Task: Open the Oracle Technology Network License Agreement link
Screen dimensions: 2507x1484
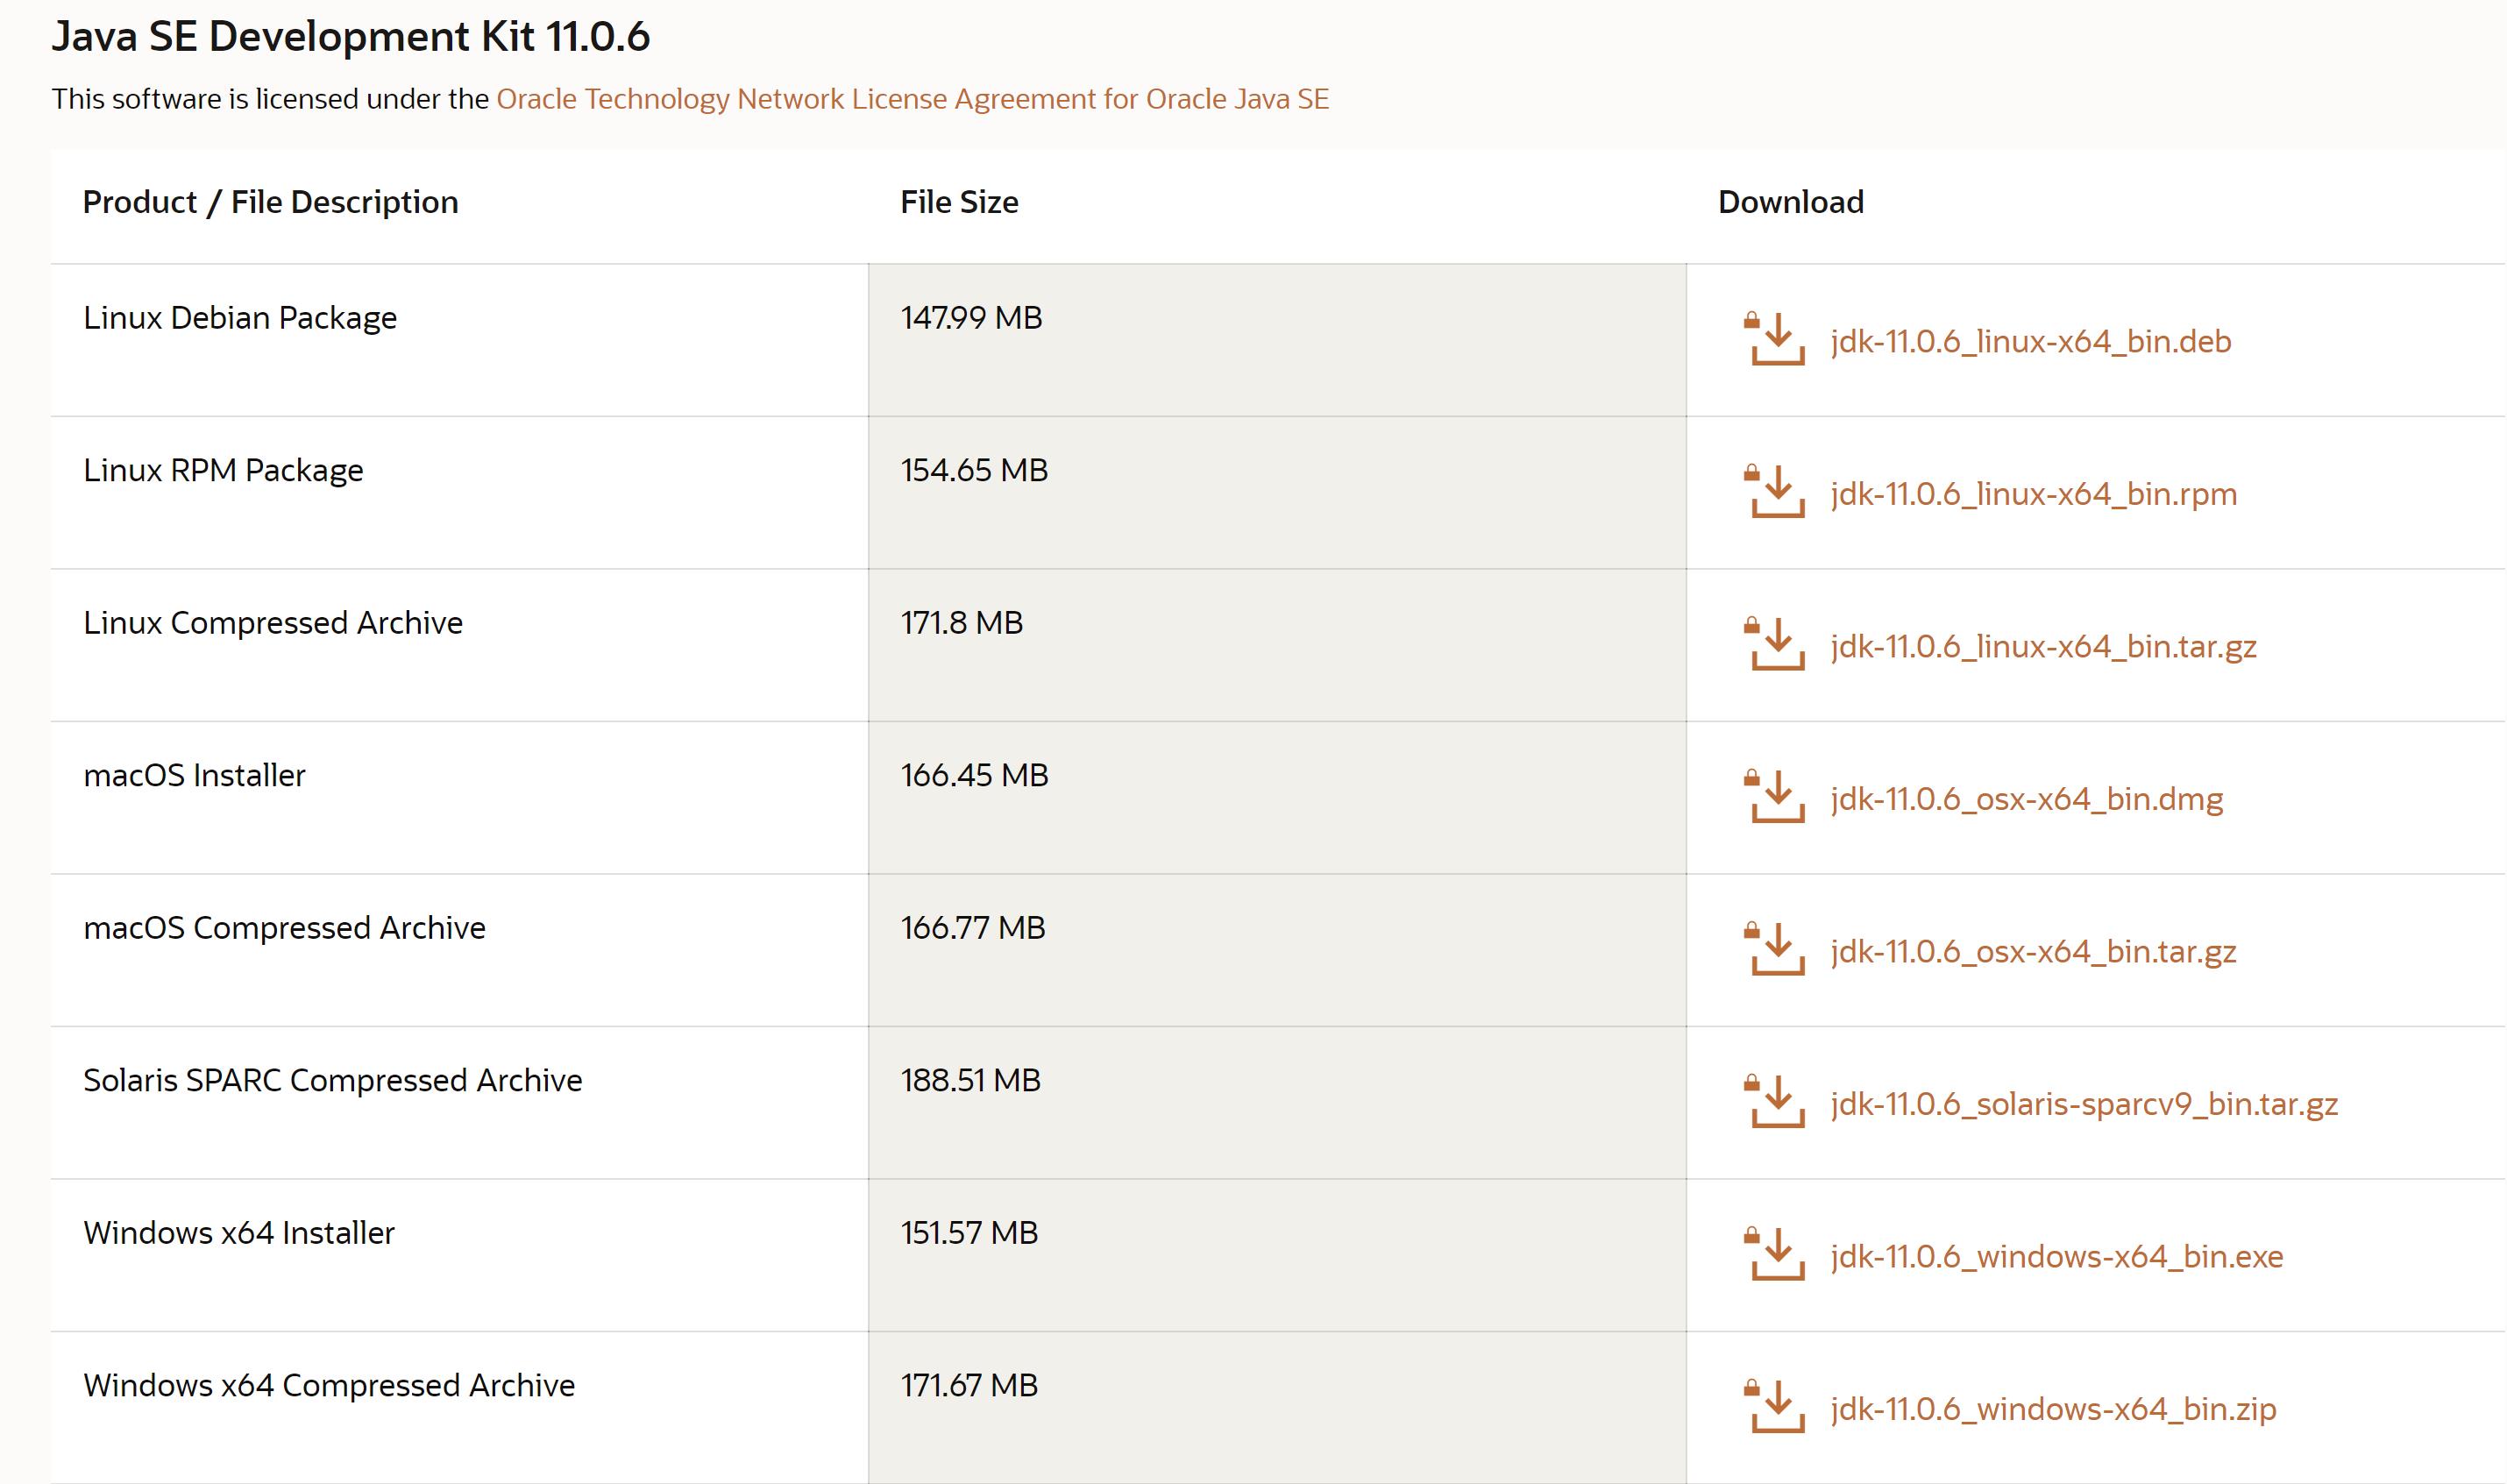Action: point(912,99)
